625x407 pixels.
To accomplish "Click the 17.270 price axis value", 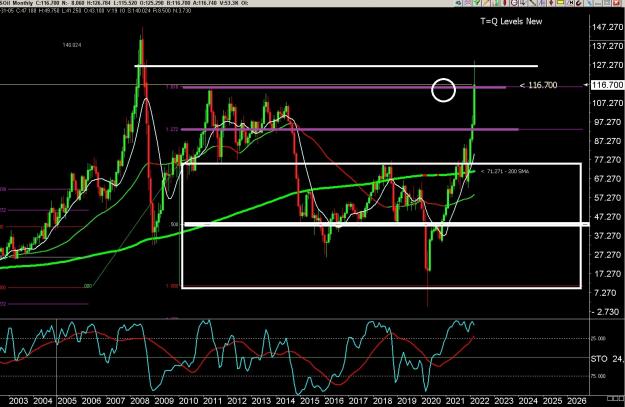I will pos(607,274).
